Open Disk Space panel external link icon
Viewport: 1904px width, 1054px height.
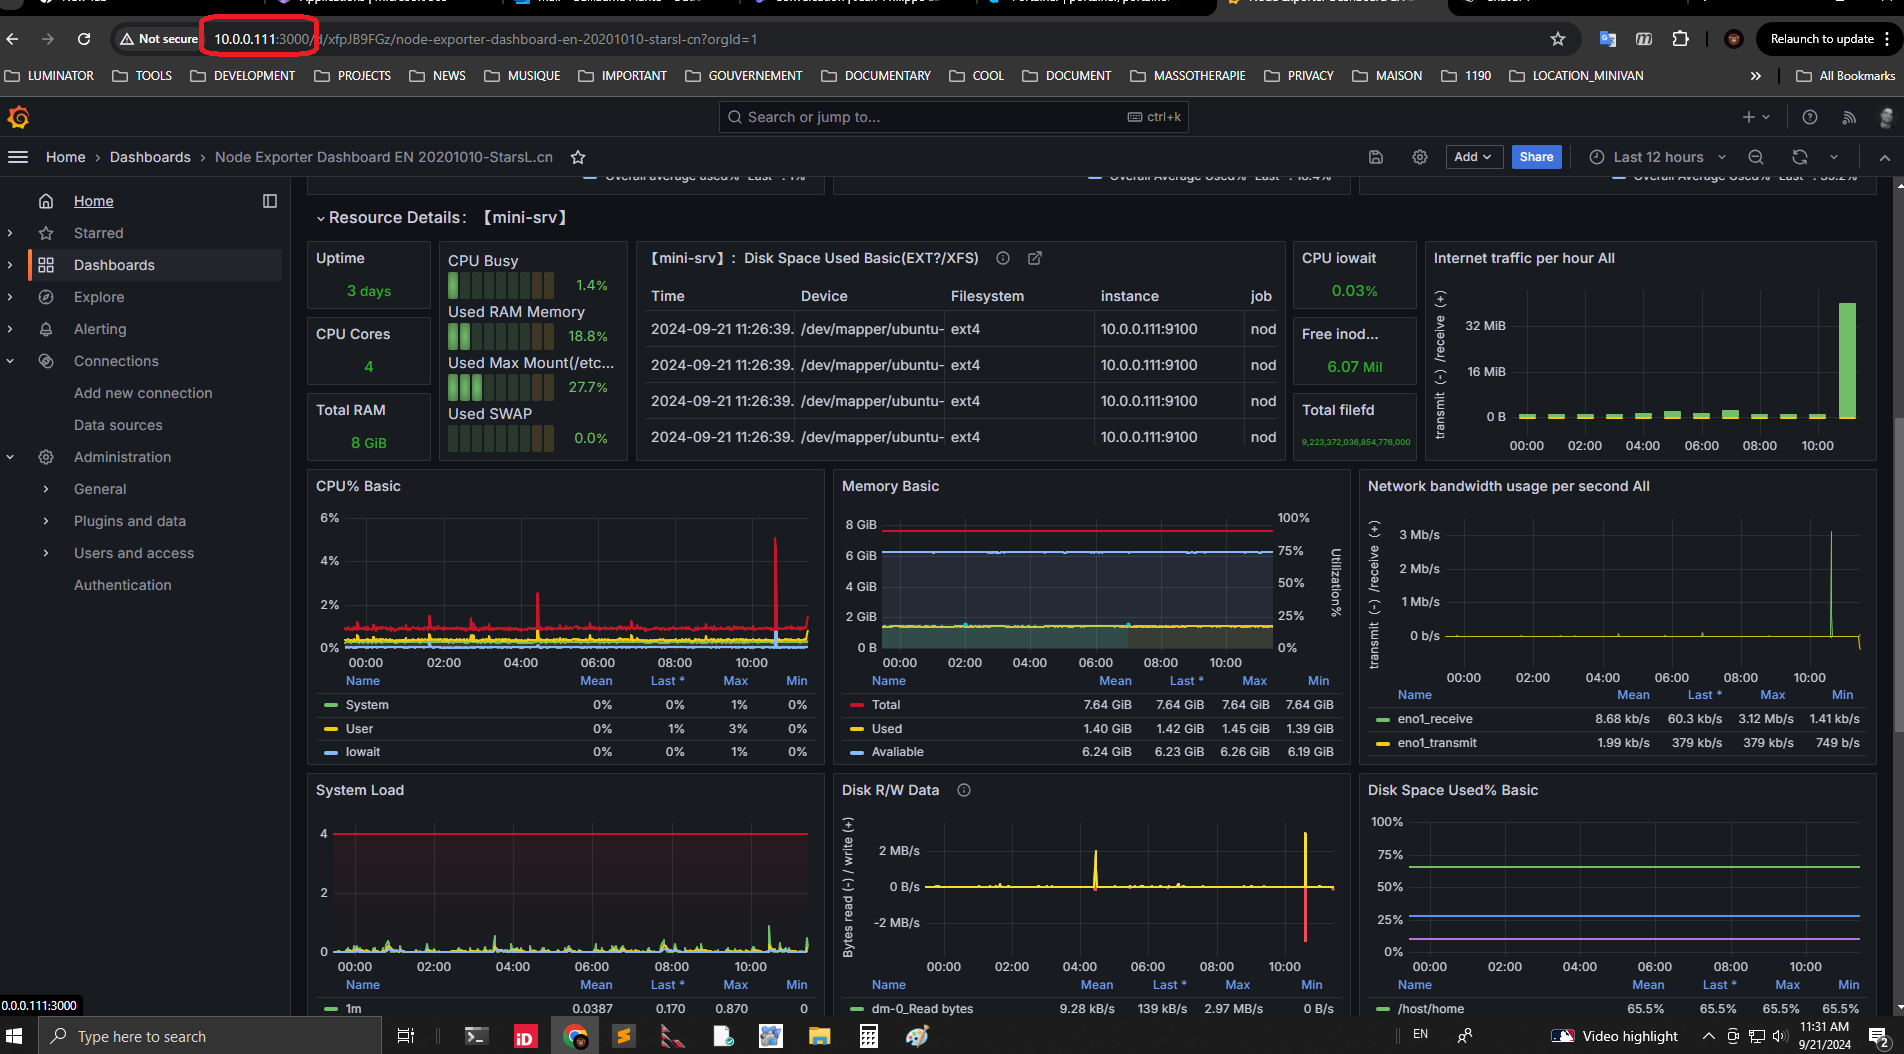(1035, 258)
